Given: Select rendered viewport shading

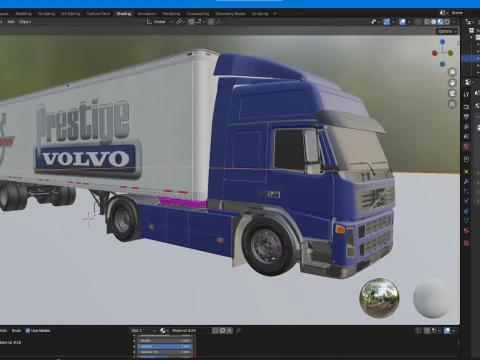Looking at the screenshot, I should (x=447, y=22).
